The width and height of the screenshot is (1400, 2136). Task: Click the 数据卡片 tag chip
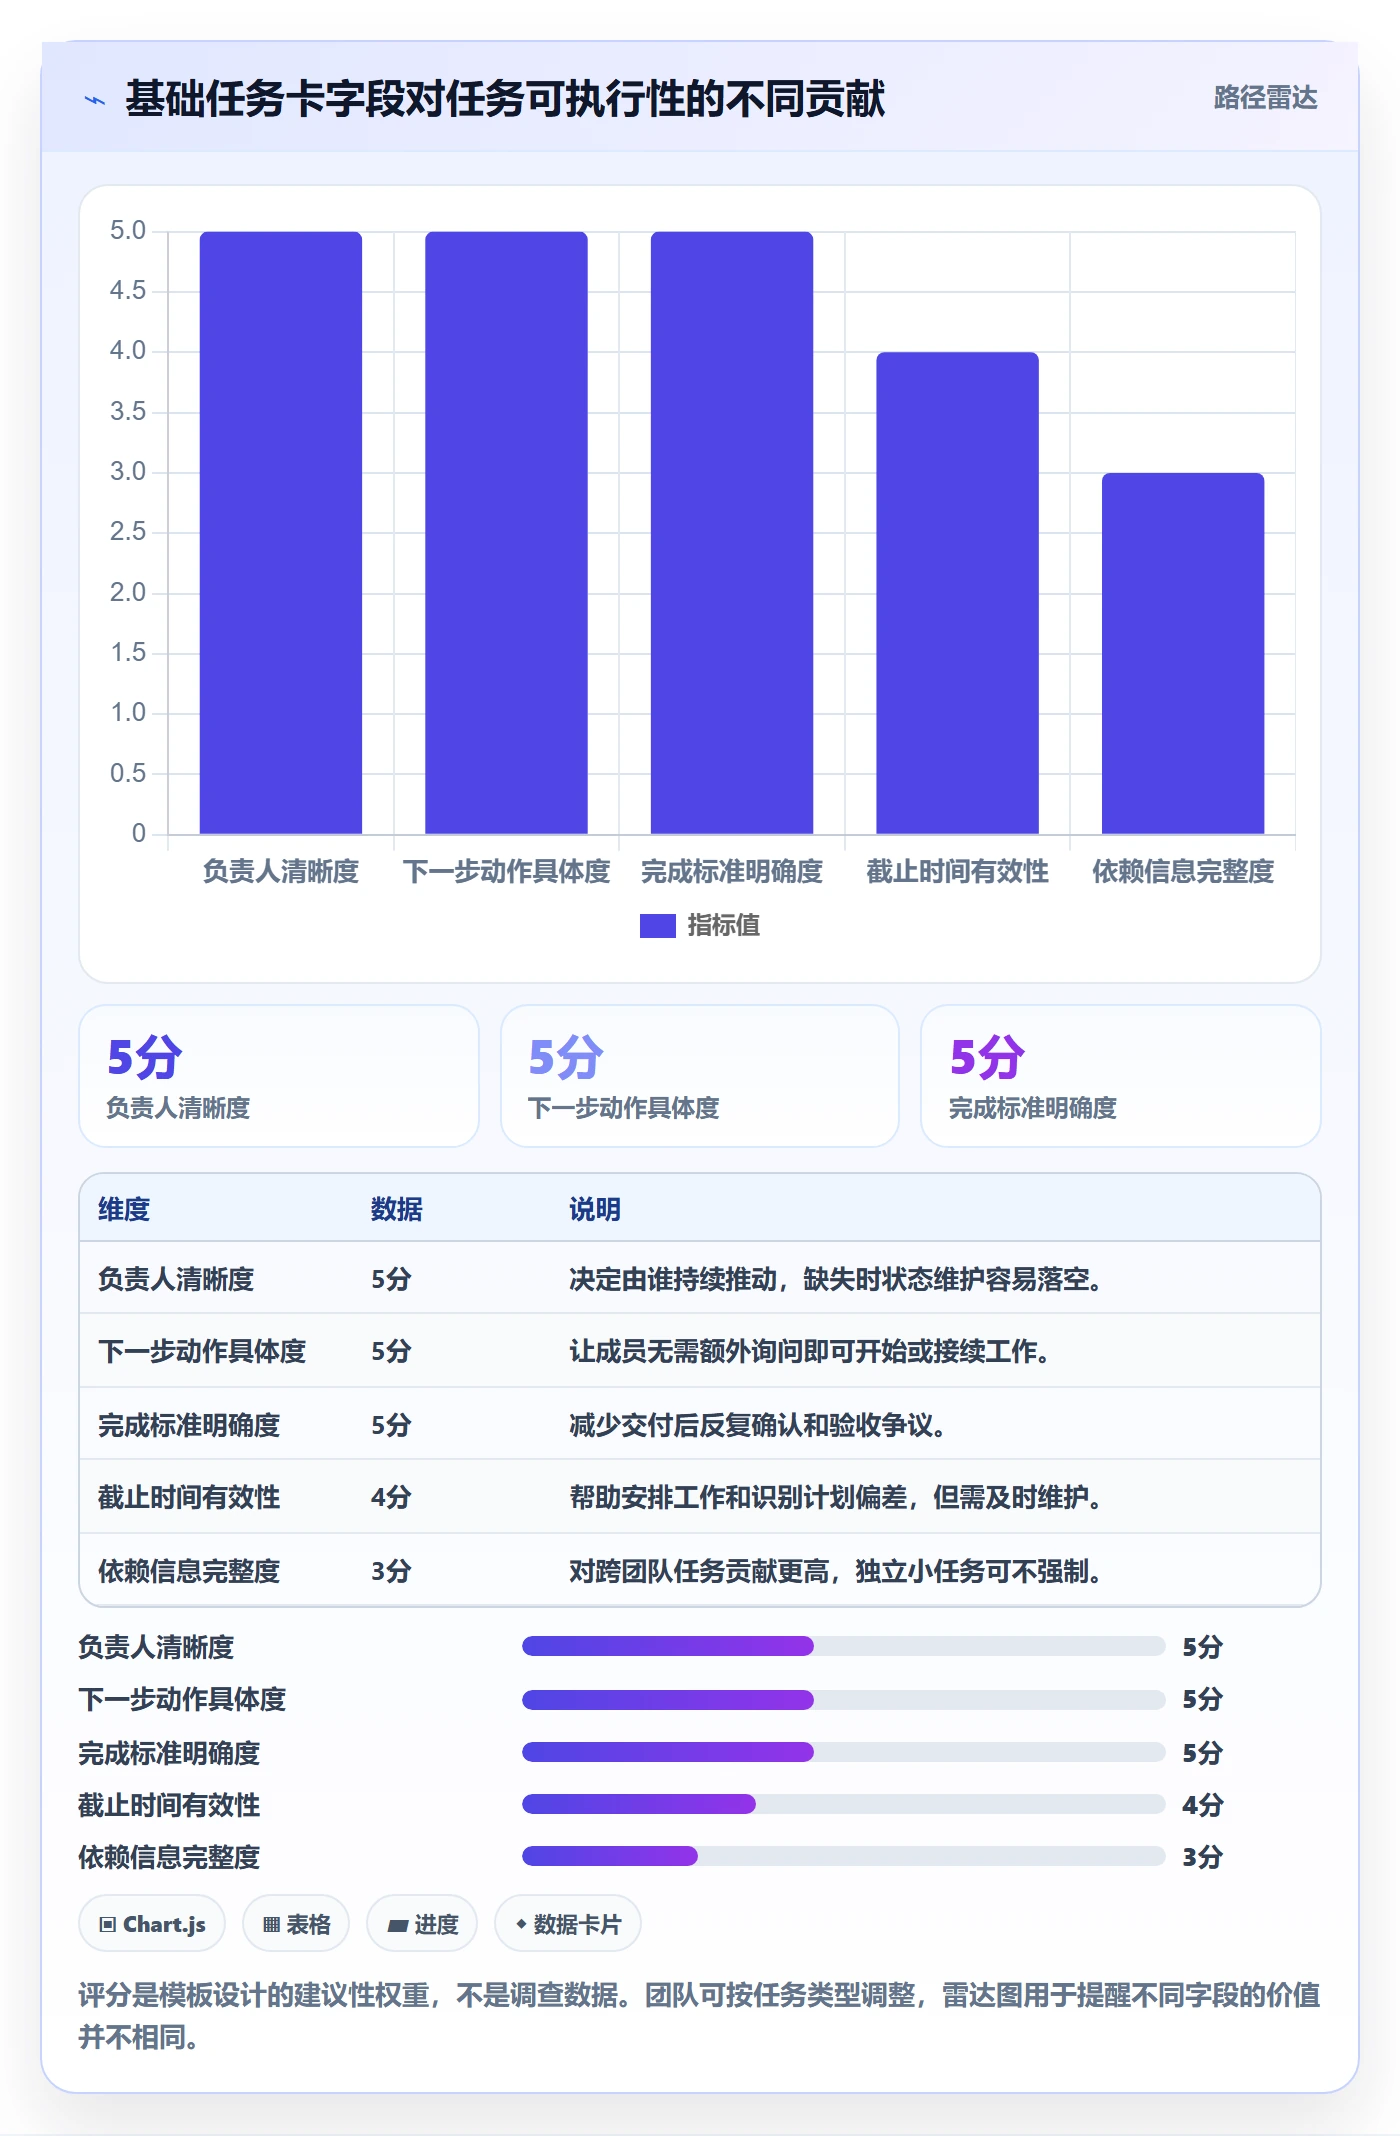pos(568,1924)
